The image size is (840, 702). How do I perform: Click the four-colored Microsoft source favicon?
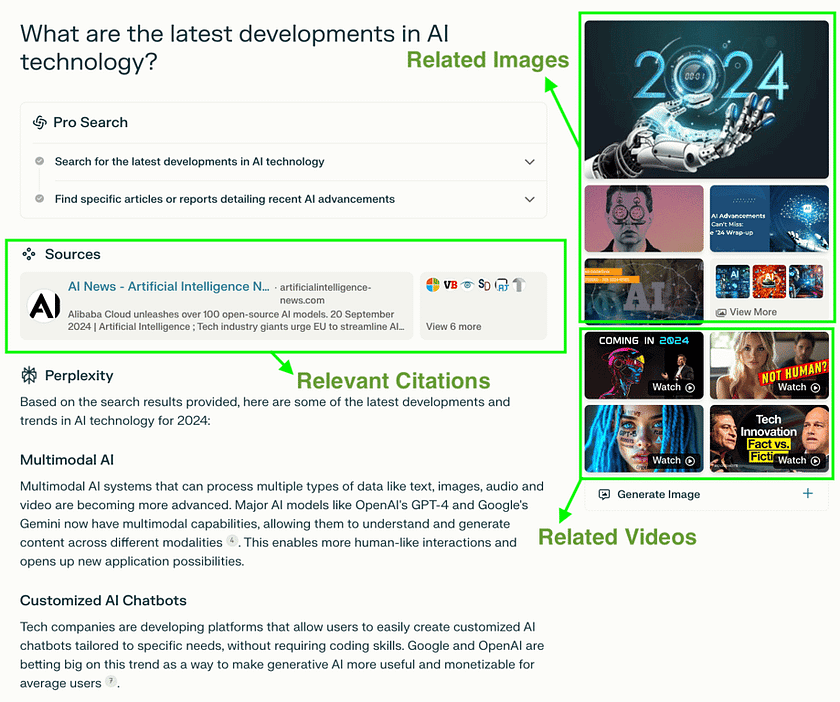(433, 285)
